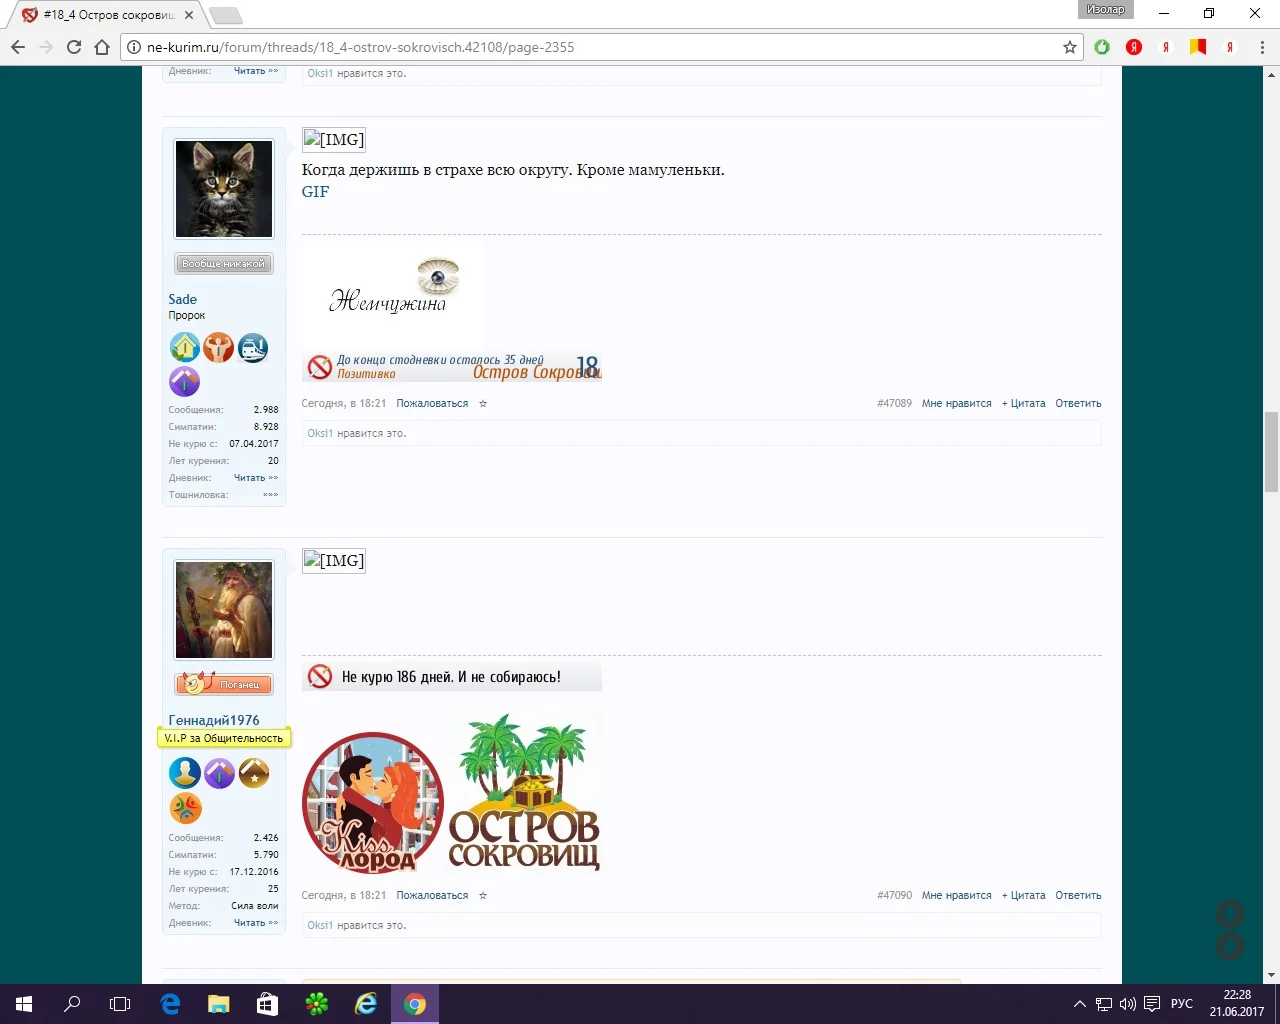Read Sade's diary via Читать »»
Viewport: 1280px width, 1024px height.
tap(256, 478)
